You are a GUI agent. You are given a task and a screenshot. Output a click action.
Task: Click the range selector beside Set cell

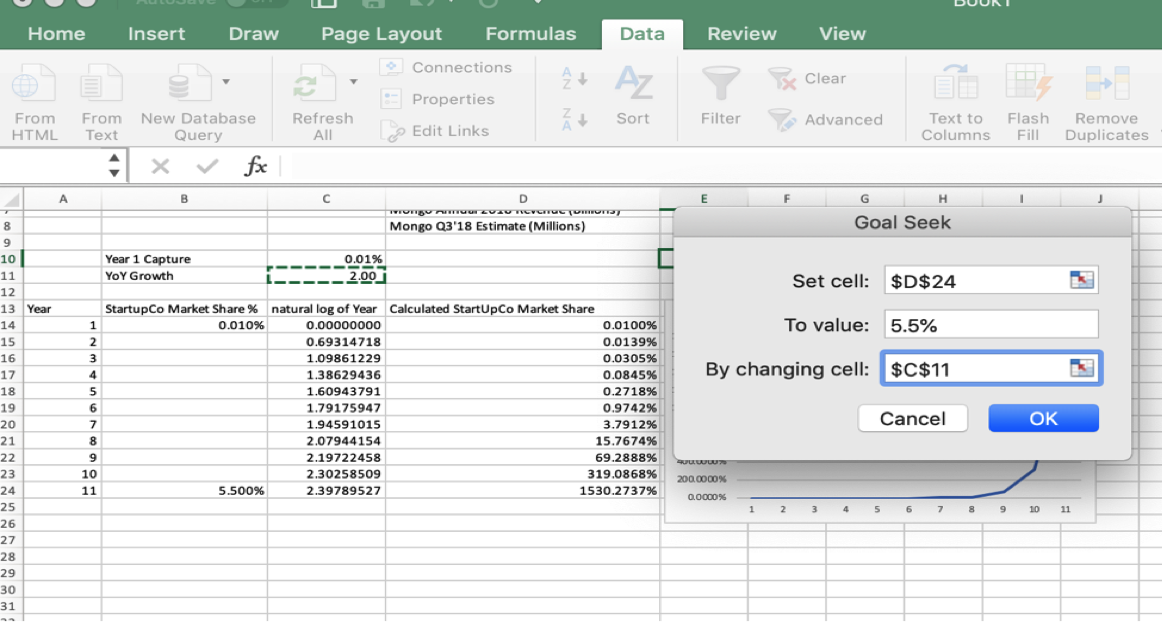click(x=1083, y=280)
